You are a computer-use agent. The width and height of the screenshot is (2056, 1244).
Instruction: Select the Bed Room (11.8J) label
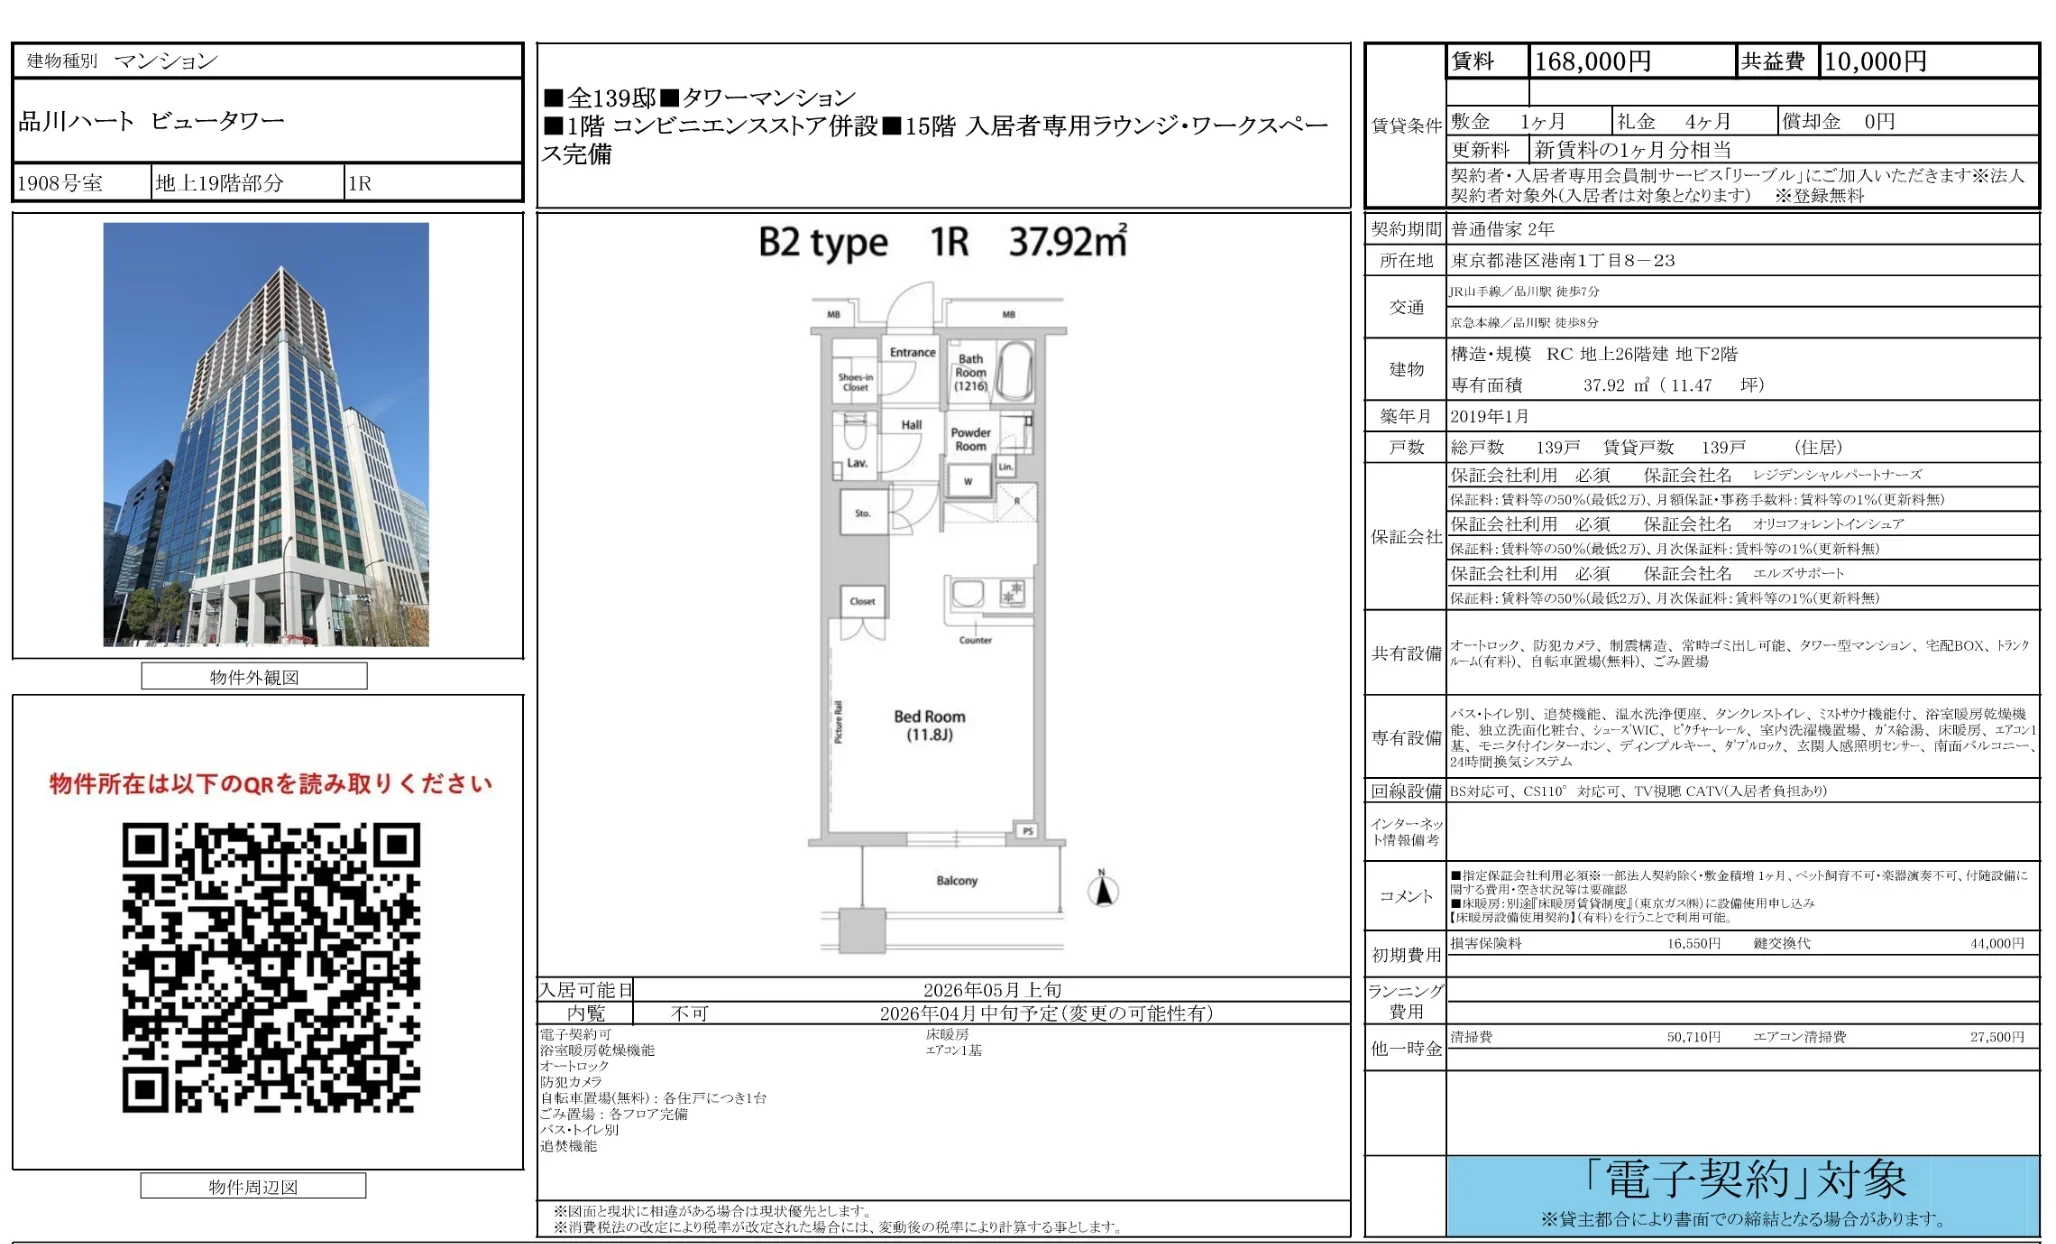coord(930,723)
